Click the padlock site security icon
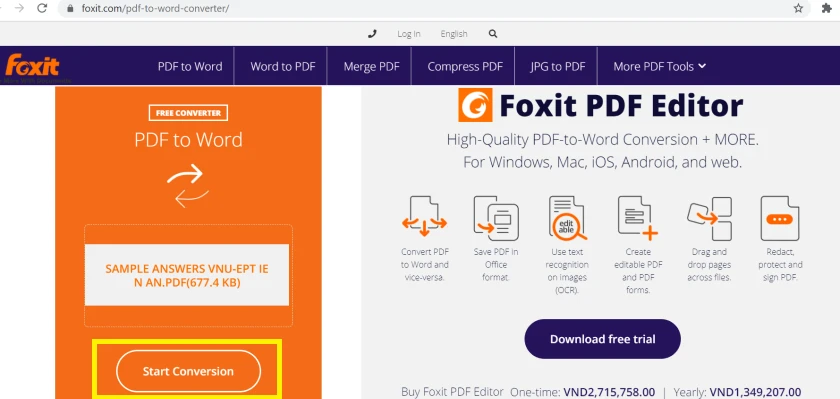The width and height of the screenshot is (840, 399). tap(70, 9)
